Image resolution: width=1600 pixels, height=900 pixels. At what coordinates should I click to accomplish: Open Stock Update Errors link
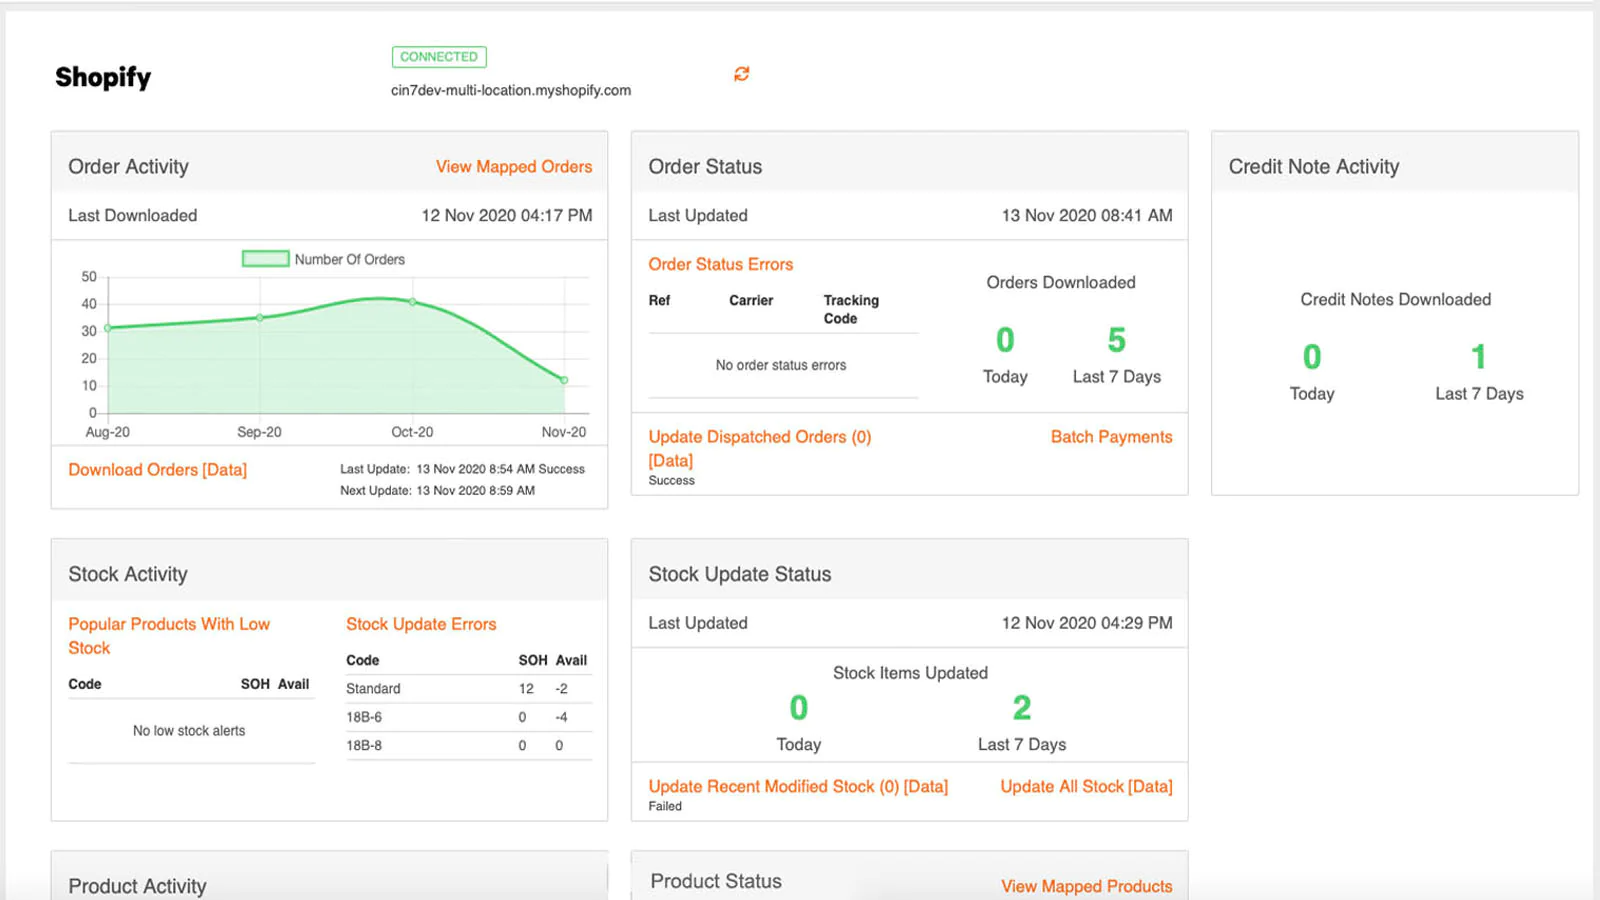[421, 624]
